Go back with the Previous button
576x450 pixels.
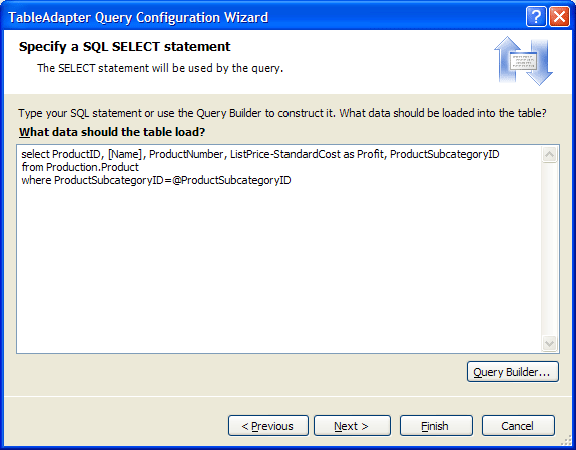(268, 426)
